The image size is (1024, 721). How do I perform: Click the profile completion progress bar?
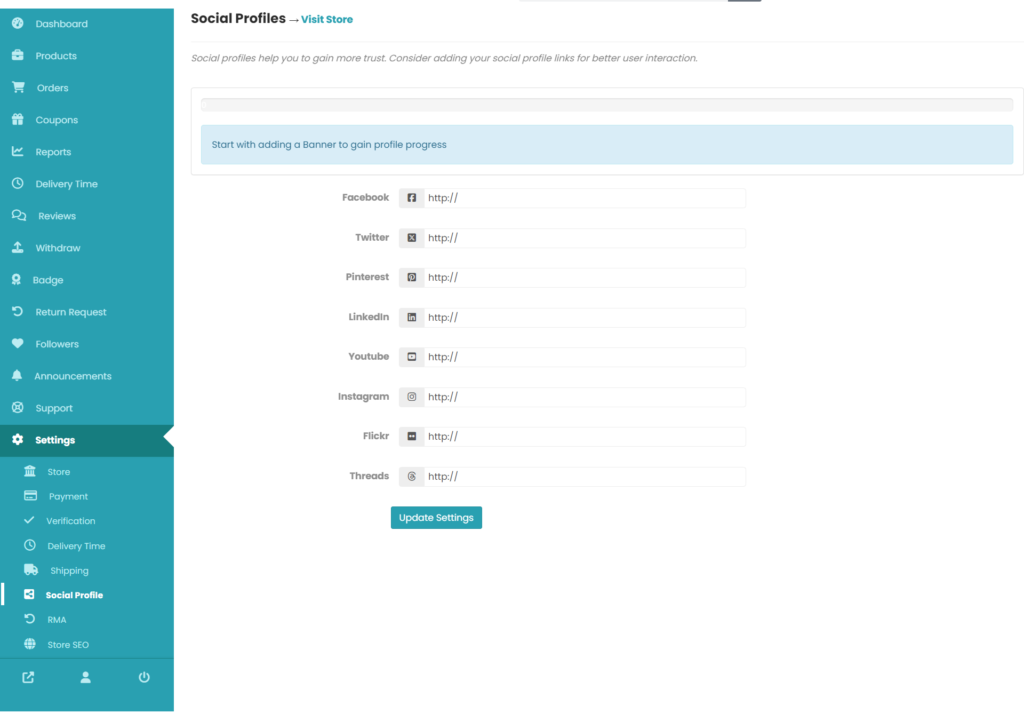[607, 104]
